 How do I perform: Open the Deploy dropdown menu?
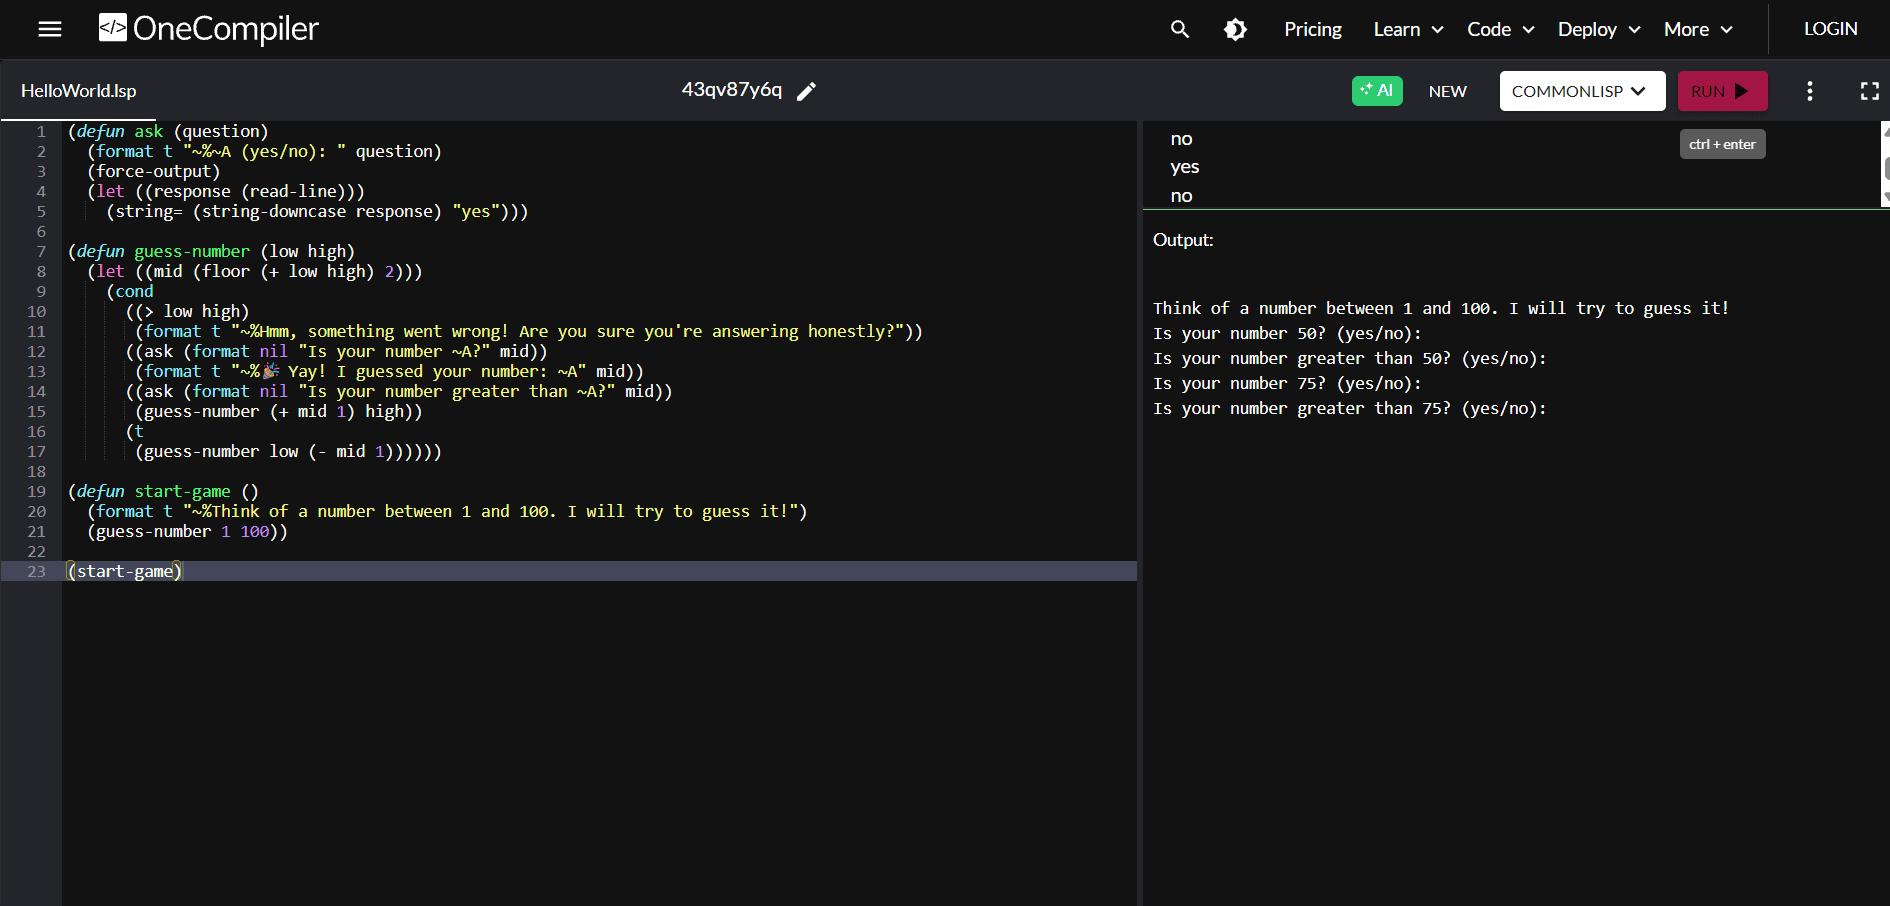[x=1598, y=29]
